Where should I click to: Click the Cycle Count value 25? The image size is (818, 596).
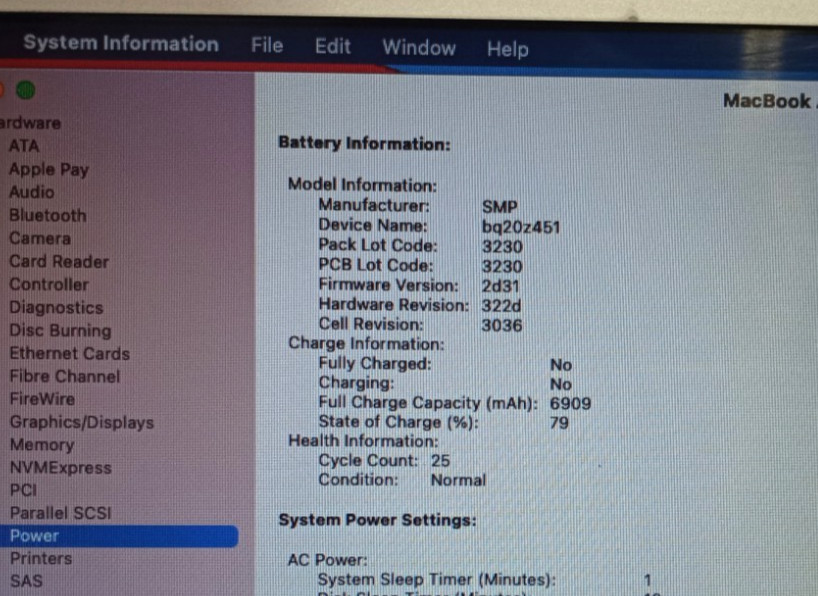440,460
